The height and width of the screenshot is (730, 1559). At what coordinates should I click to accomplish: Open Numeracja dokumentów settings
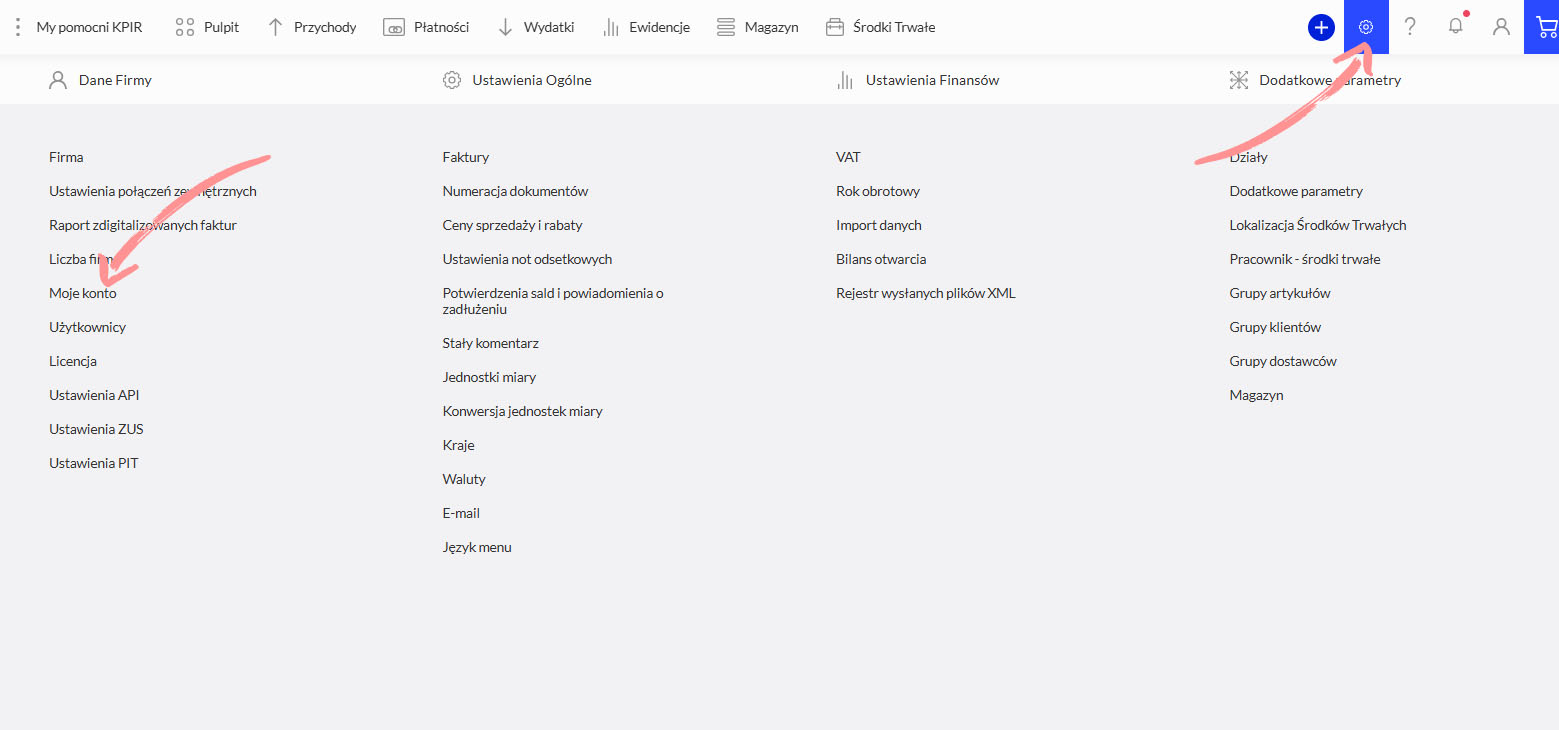pyautogui.click(x=515, y=191)
